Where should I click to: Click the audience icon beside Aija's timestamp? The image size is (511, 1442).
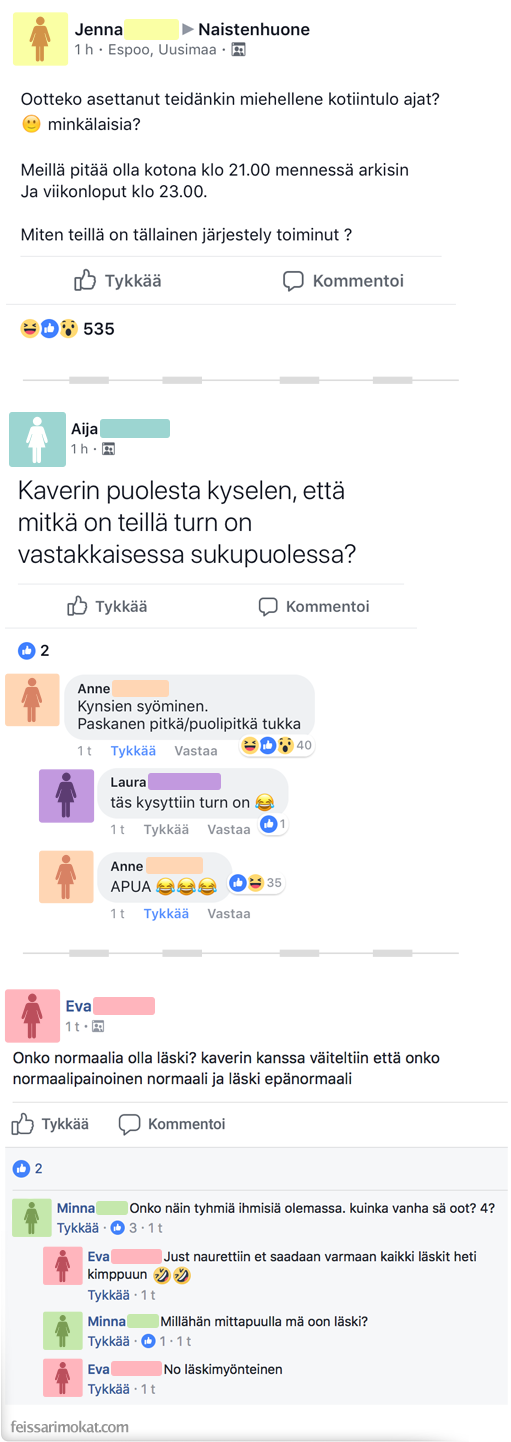pyautogui.click(x=108, y=449)
